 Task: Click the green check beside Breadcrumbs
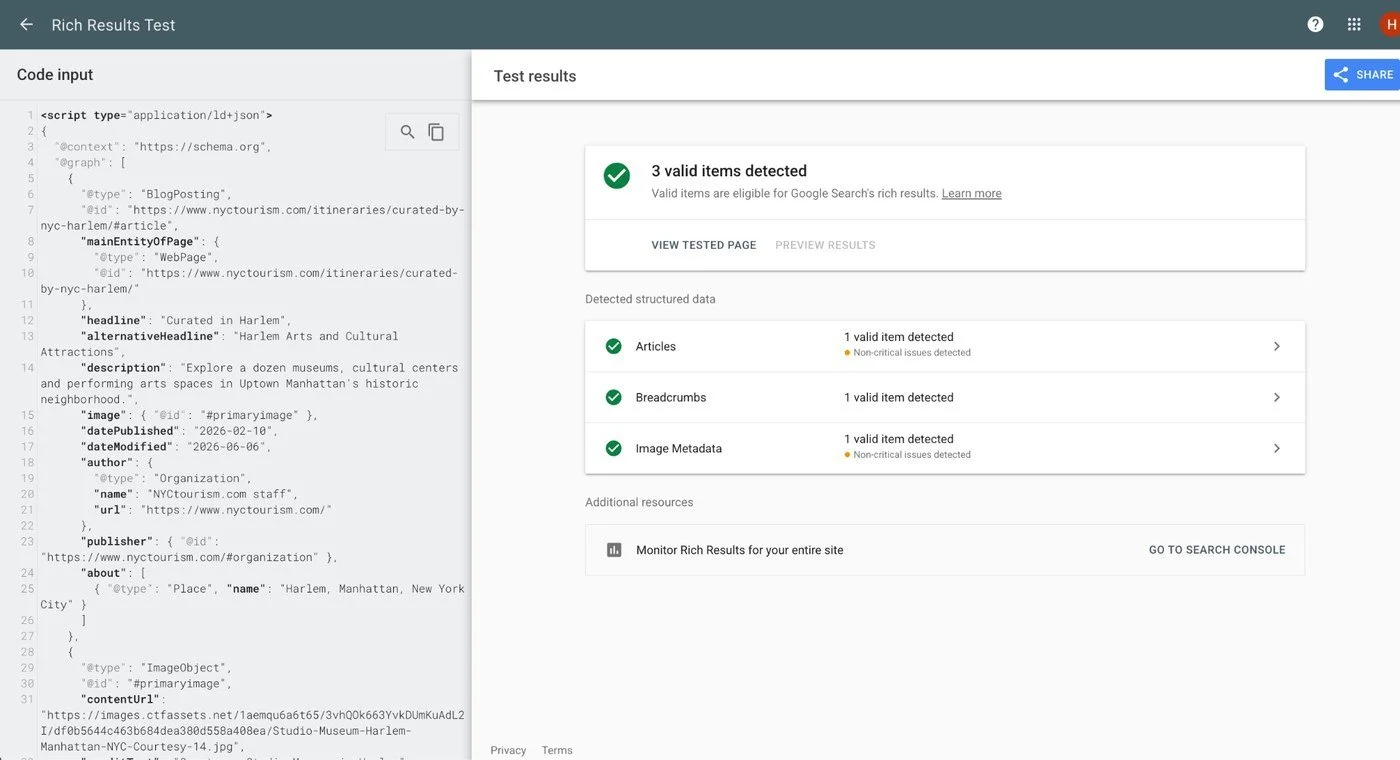[x=614, y=397]
